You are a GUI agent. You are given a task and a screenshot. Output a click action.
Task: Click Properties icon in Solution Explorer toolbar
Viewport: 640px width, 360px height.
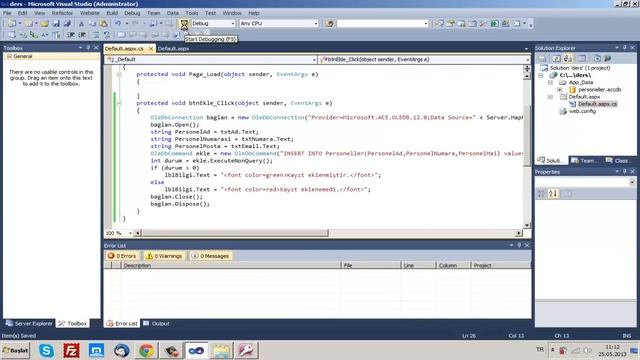click(x=542, y=58)
